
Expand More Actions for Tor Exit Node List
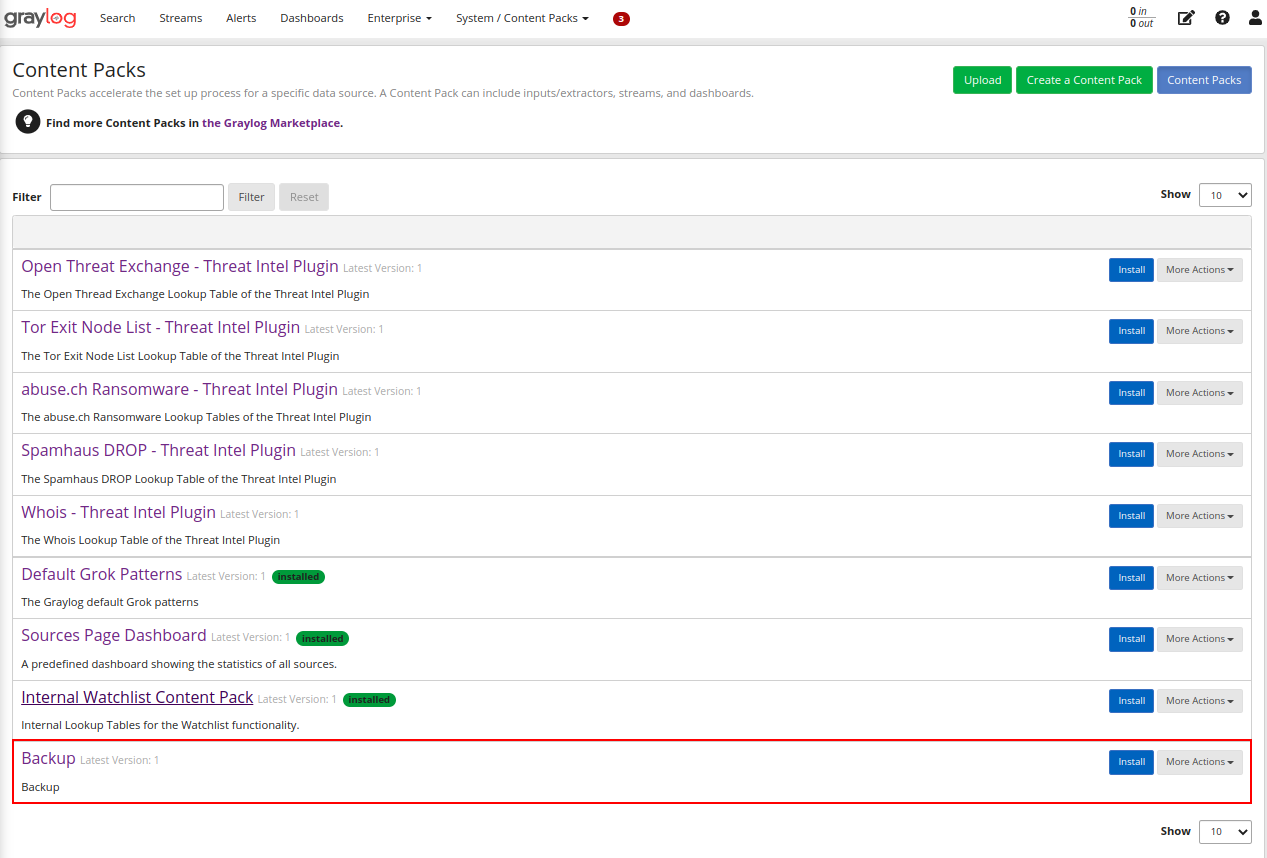[1199, 331]
